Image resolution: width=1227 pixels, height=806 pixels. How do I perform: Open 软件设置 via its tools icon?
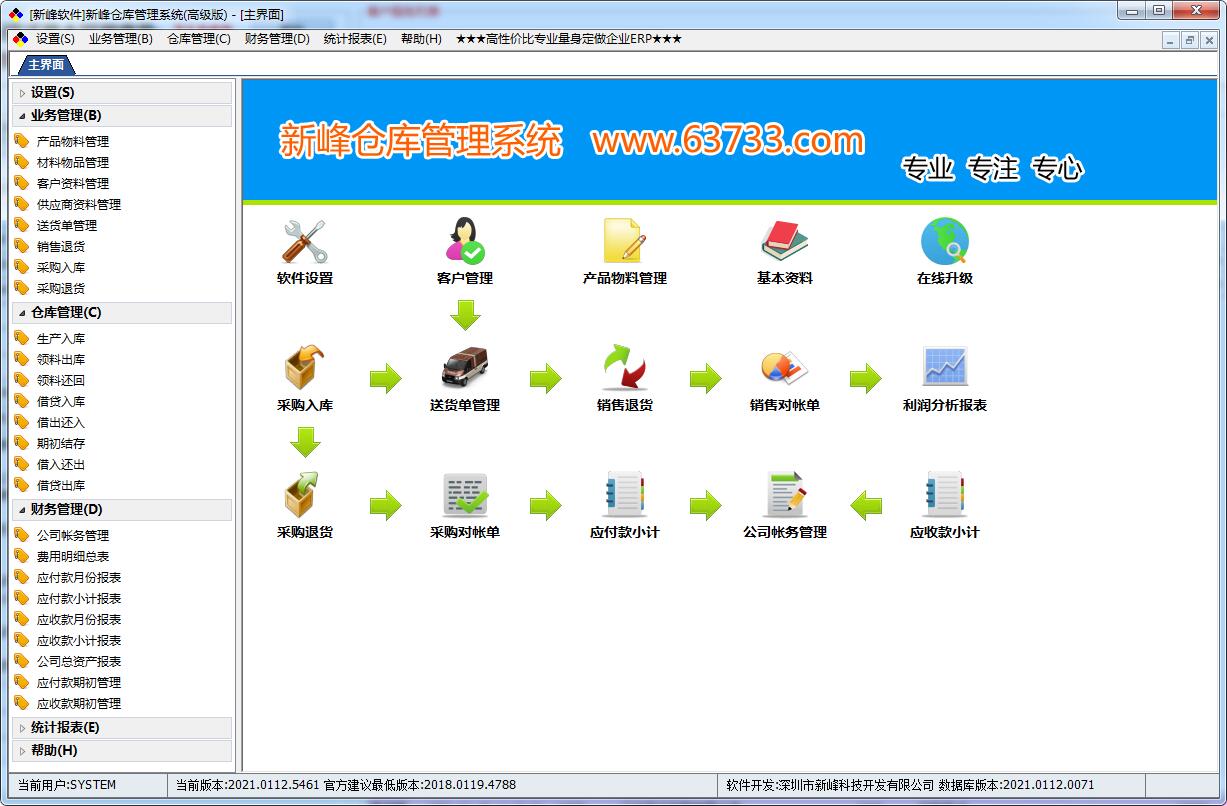(305, 240)
